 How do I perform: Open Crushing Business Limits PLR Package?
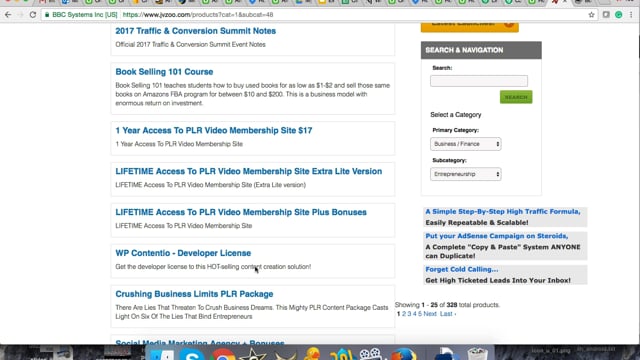pos(194,294)
